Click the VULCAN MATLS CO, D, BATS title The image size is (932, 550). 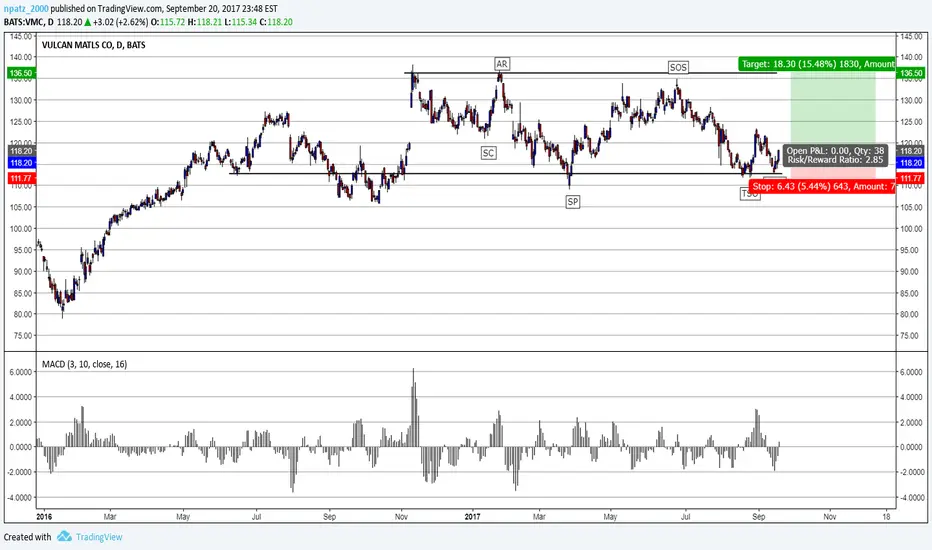click(93, 45)
